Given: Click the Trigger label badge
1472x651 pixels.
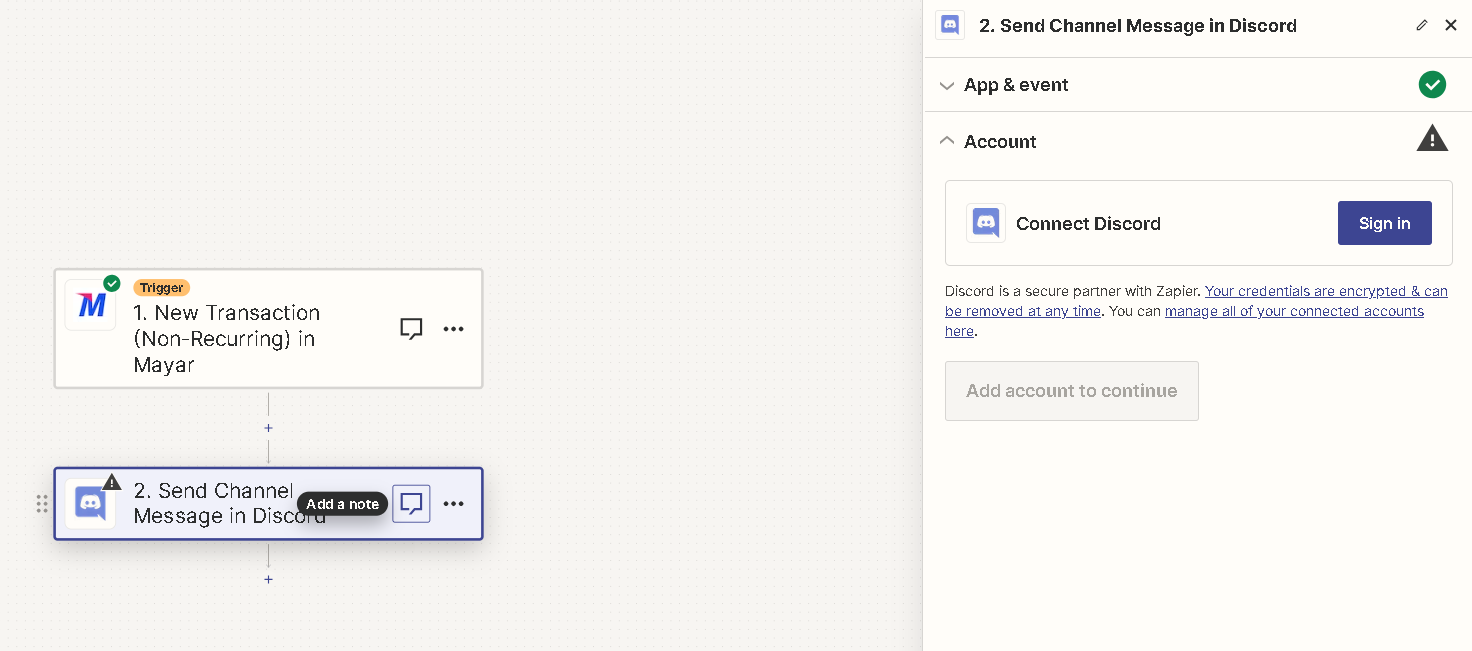Looking at the screenshot, I should 161,288.
